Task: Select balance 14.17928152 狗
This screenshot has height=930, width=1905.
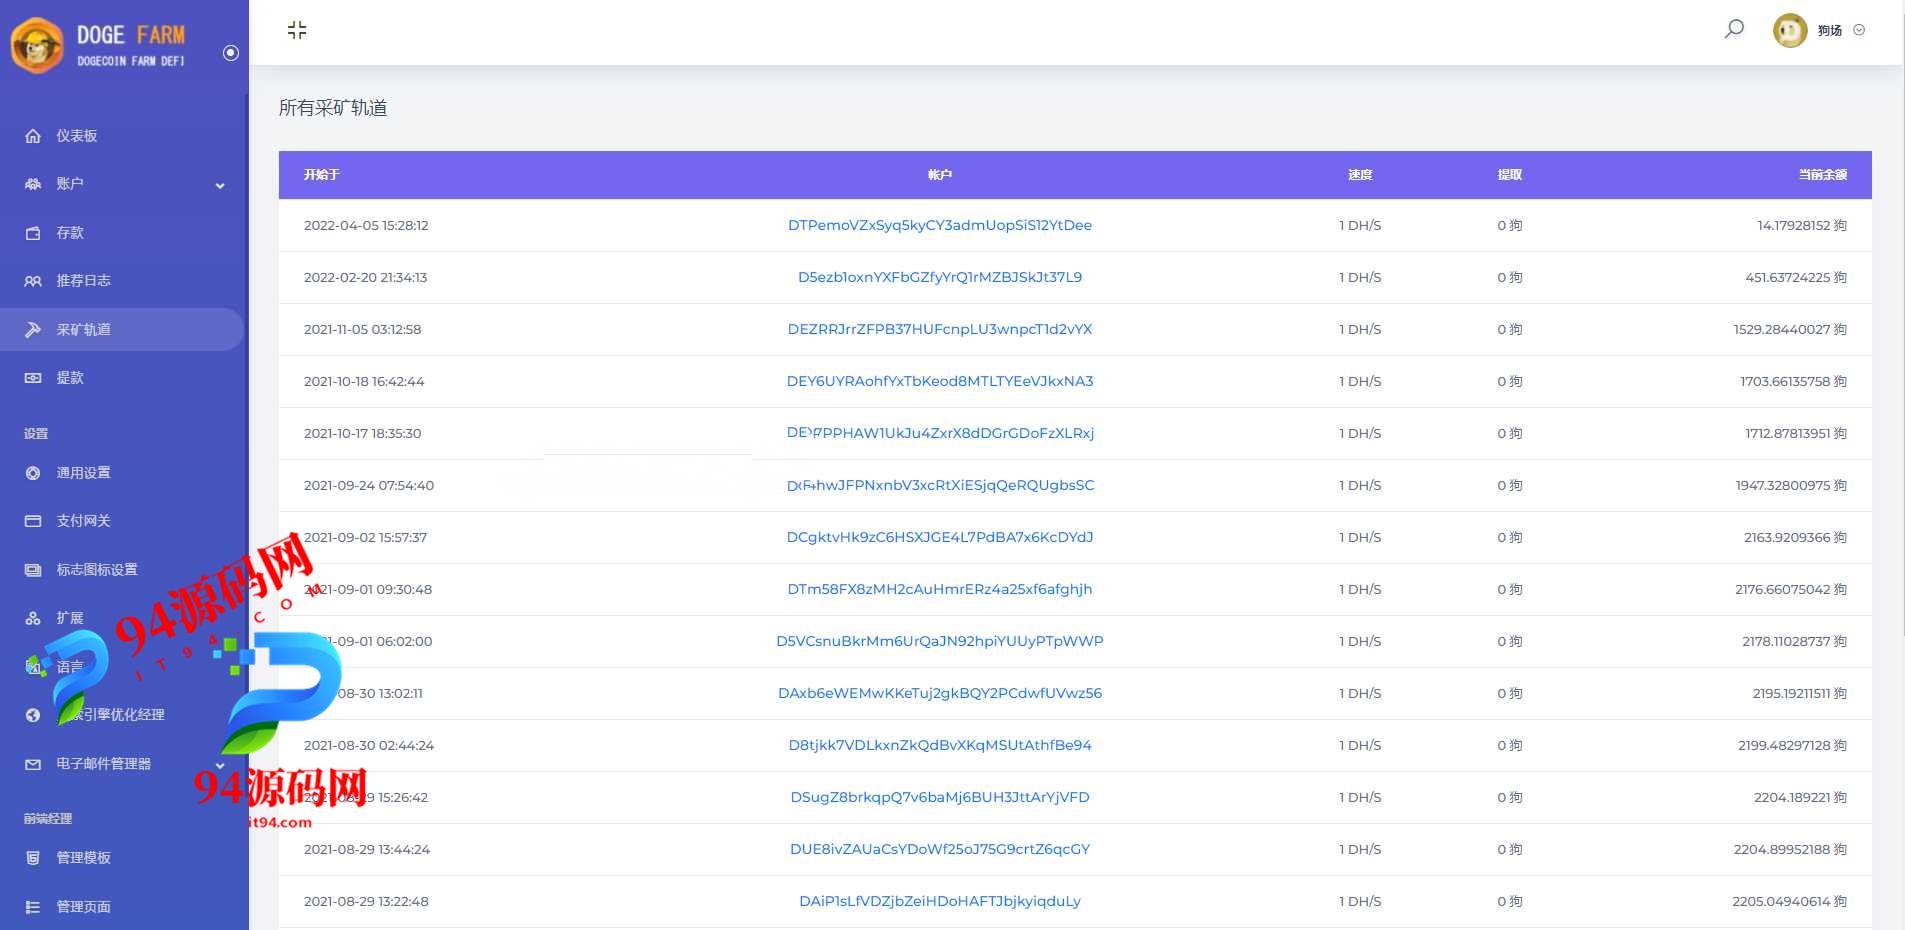Action: click(x=1802, y=225)
